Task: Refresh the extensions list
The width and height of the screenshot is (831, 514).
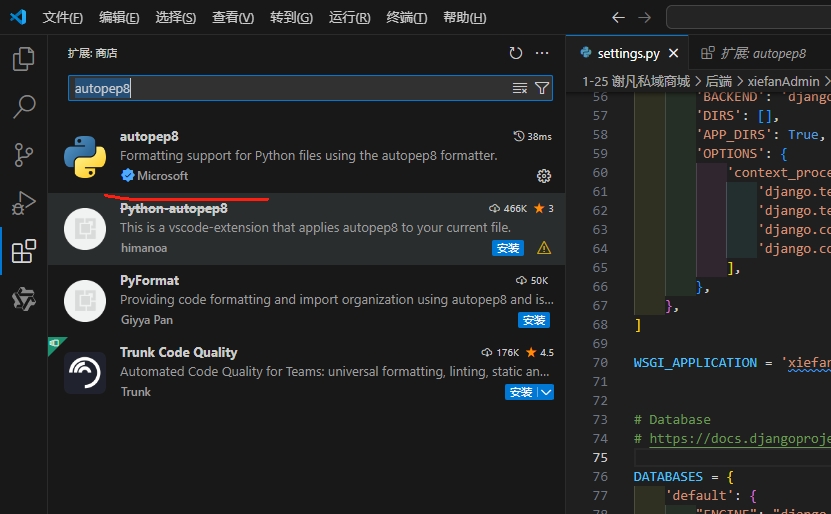Action: (x=516, y=53)
